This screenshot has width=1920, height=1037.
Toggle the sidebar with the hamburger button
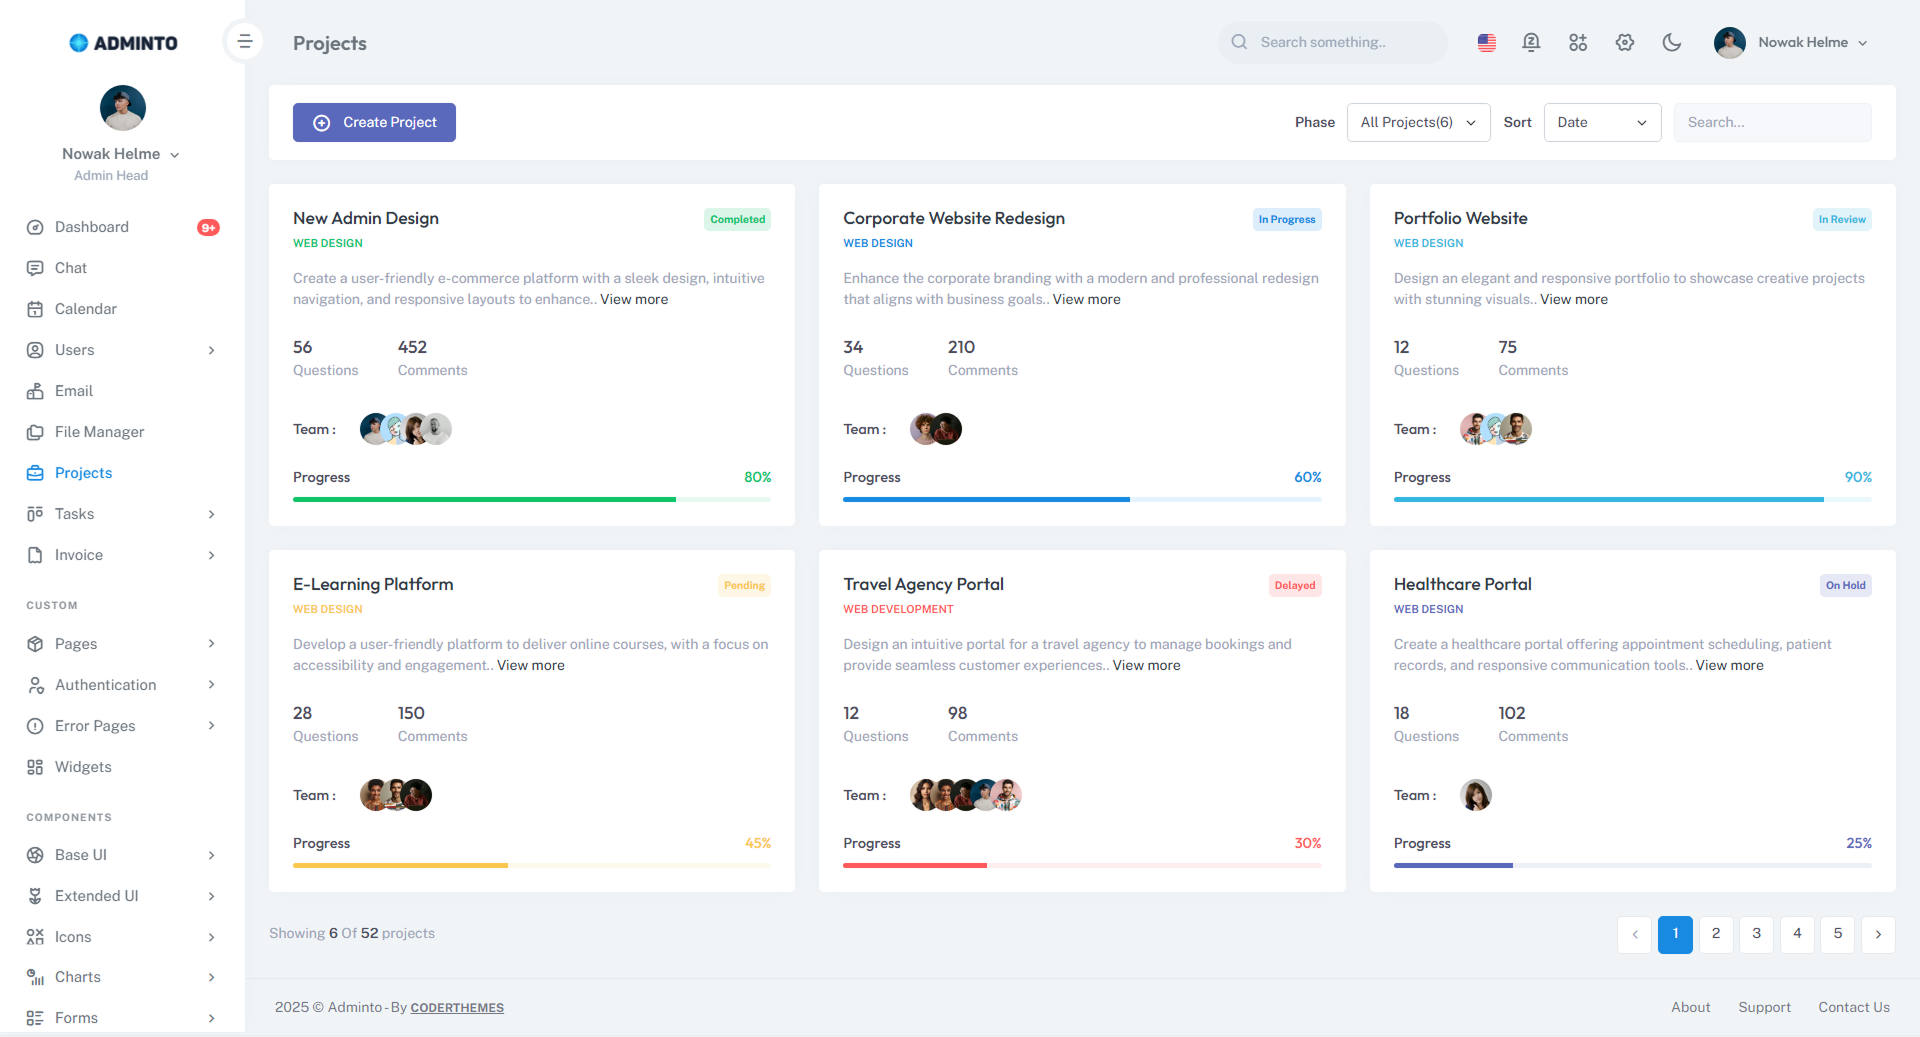click(x=243, y=41)
